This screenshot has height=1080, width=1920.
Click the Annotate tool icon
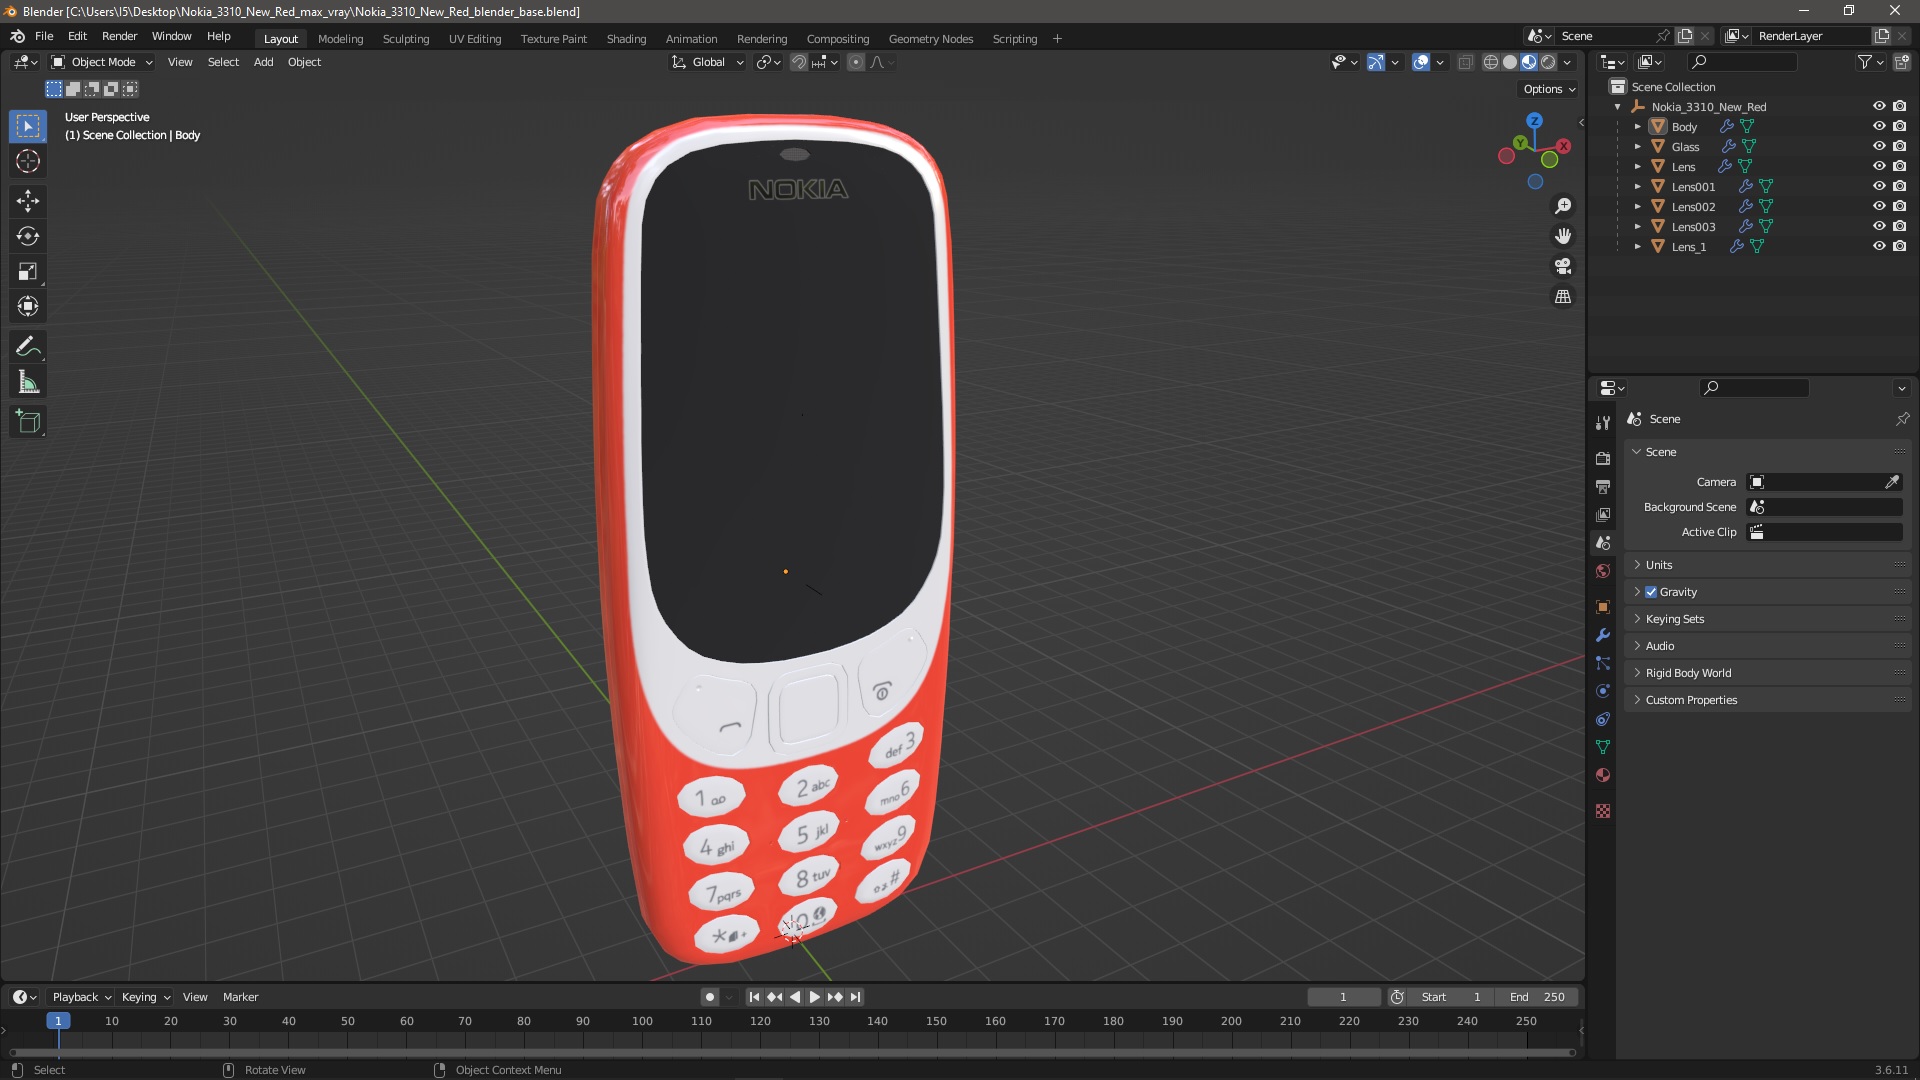tap(29, 344)
